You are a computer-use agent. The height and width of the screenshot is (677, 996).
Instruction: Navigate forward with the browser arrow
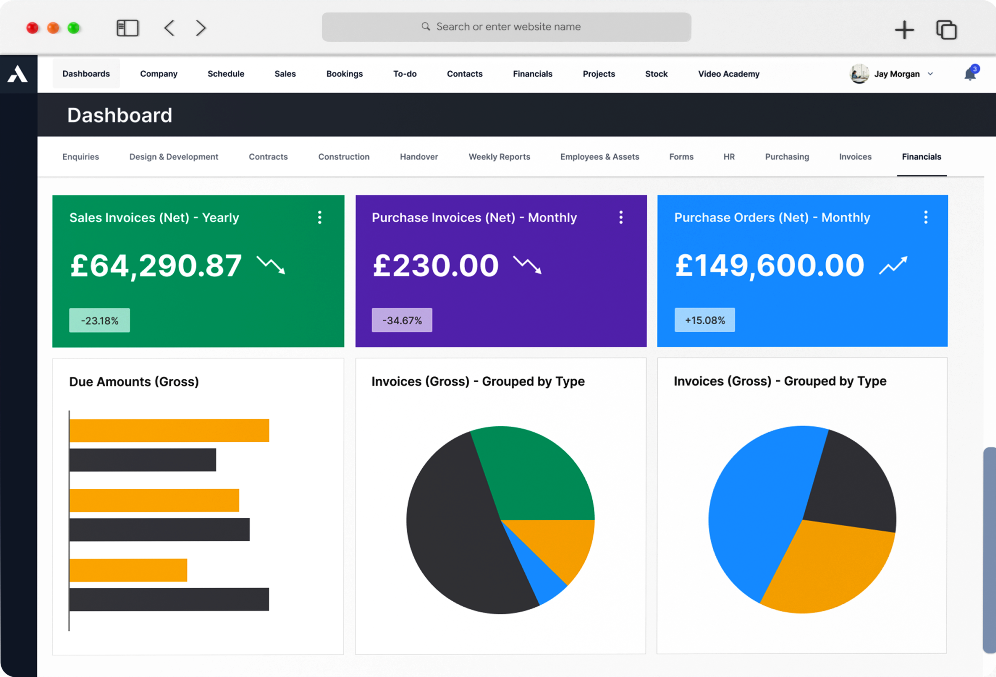click(x=200, y=28)
